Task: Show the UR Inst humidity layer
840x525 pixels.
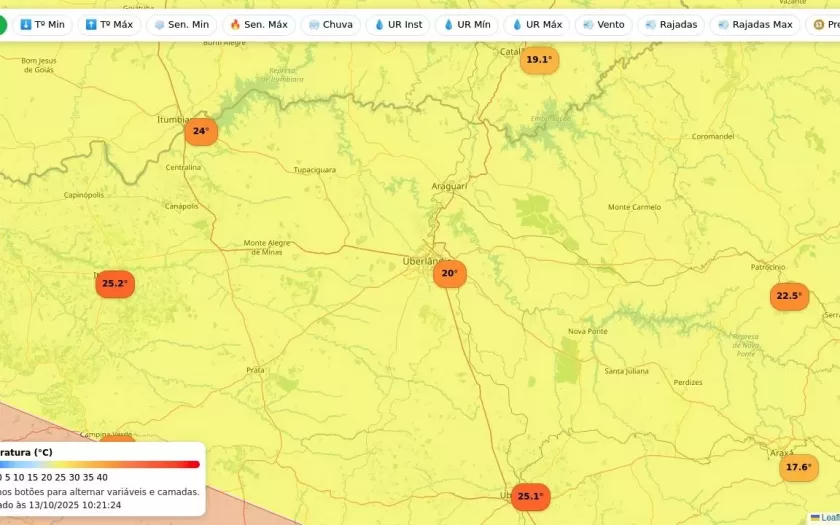Action: point(398,24)
